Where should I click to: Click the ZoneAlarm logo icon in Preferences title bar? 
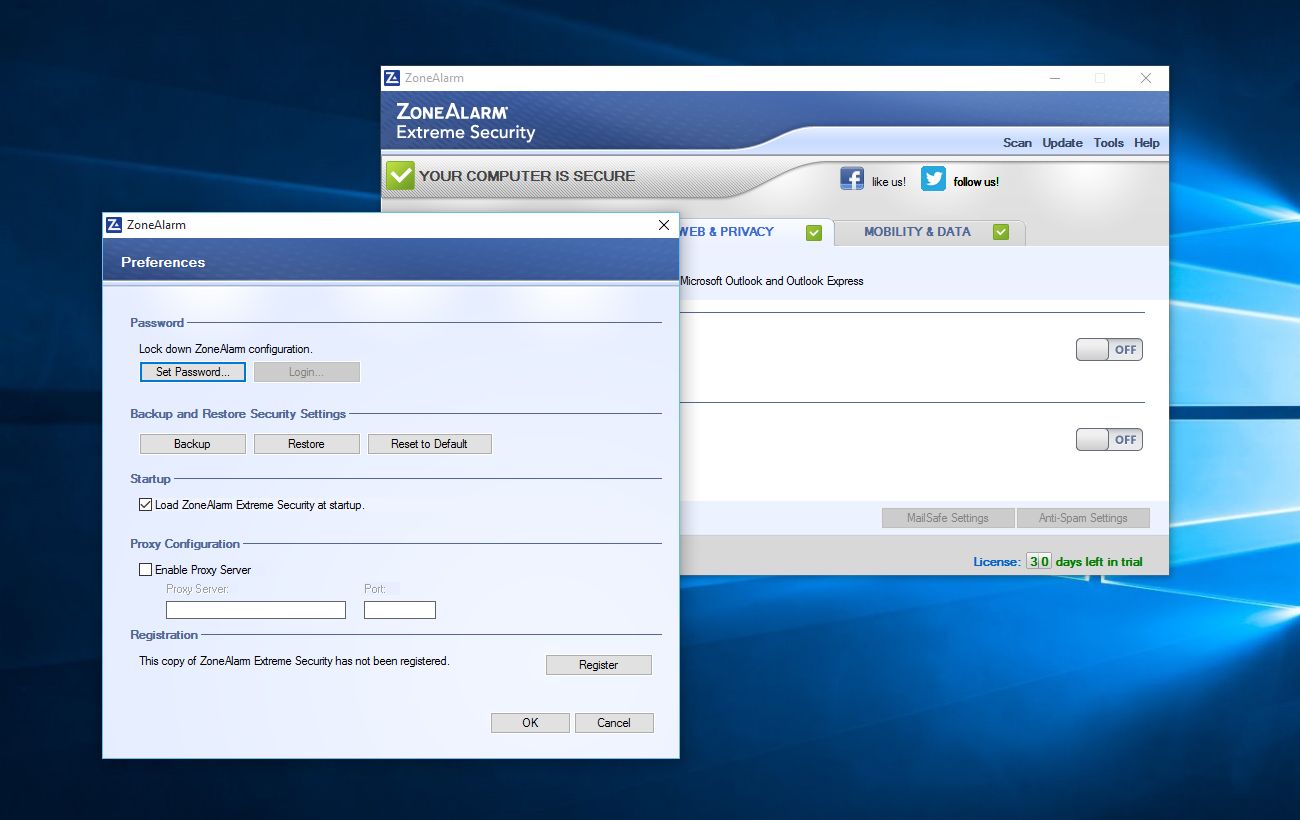[x=114, y=225]
